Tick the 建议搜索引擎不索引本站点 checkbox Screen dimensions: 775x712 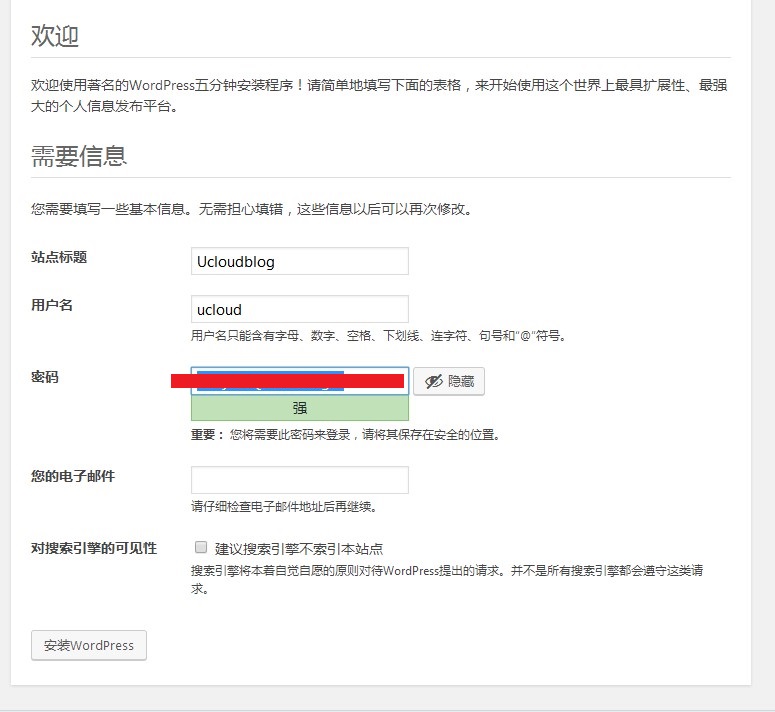[x=200, y=548]
